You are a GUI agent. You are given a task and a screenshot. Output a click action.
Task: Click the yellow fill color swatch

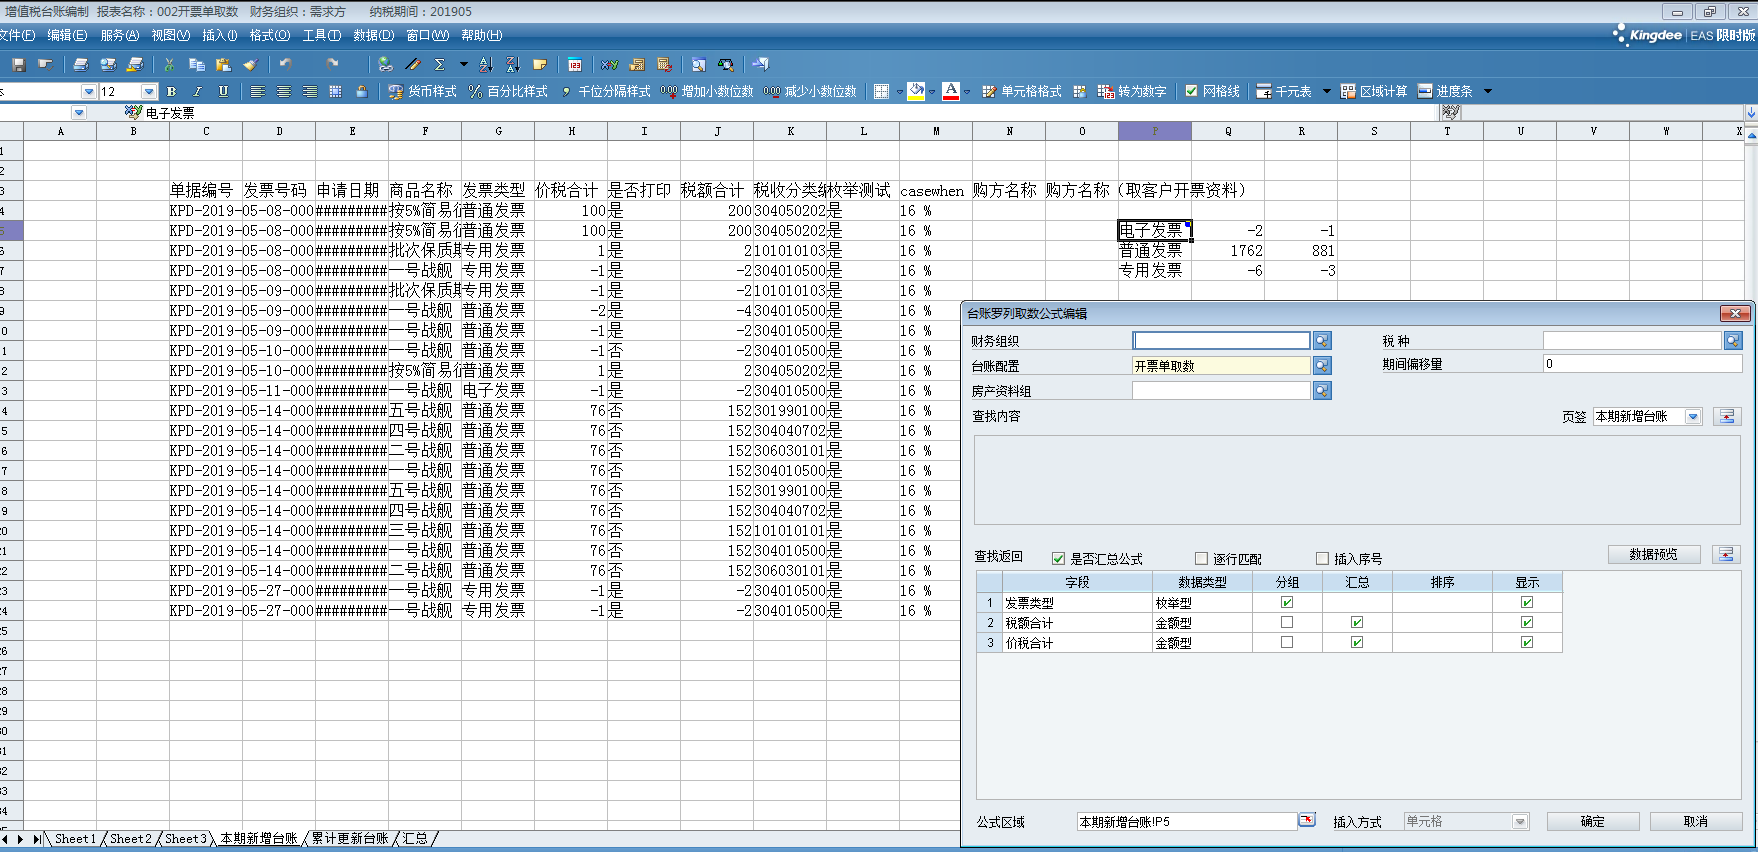tap(916, 91)
